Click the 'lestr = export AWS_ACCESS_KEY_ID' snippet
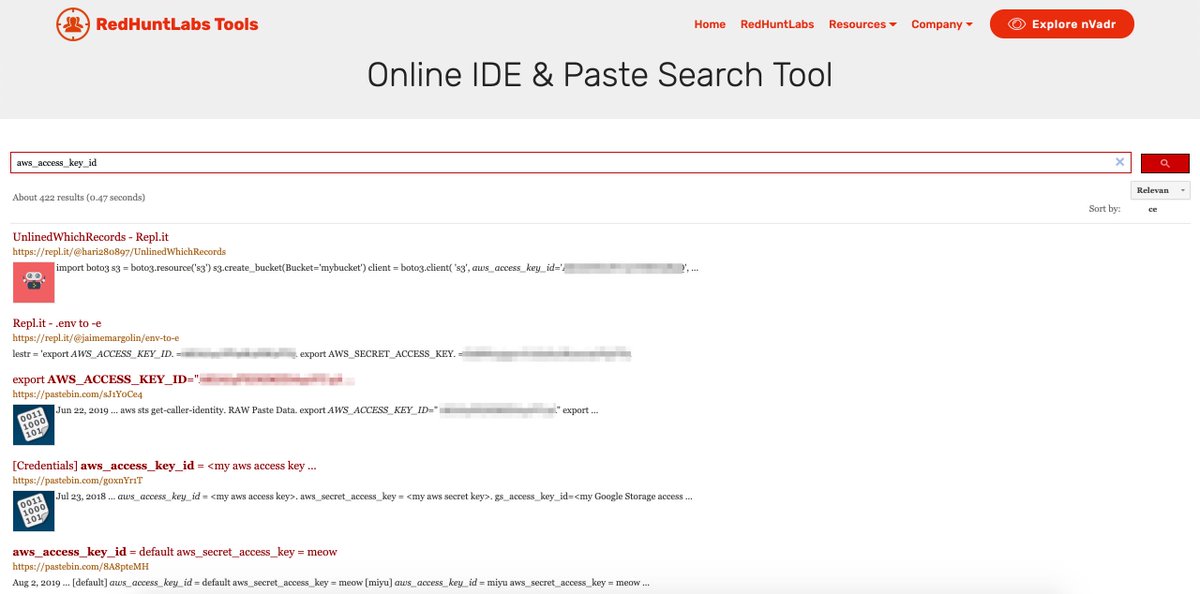The image size is (1200, 594). tap(324, 353)
